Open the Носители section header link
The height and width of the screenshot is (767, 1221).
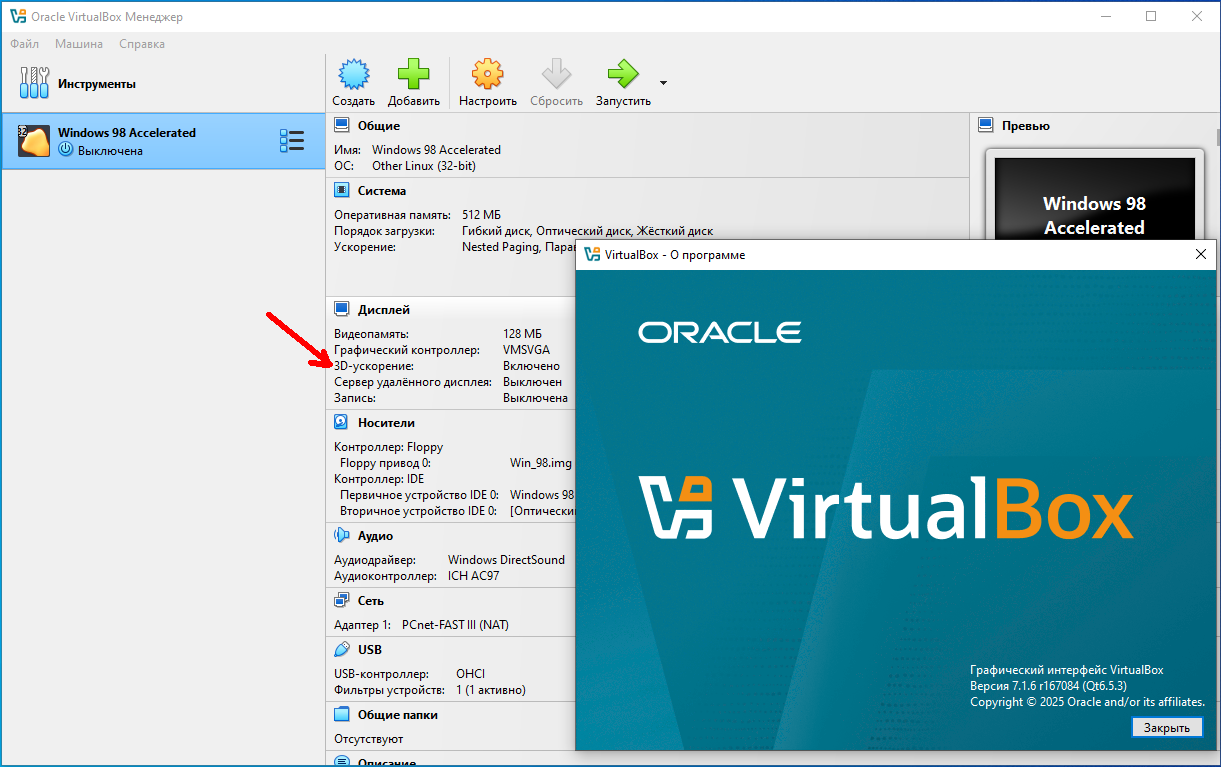[x=386, y=423]
